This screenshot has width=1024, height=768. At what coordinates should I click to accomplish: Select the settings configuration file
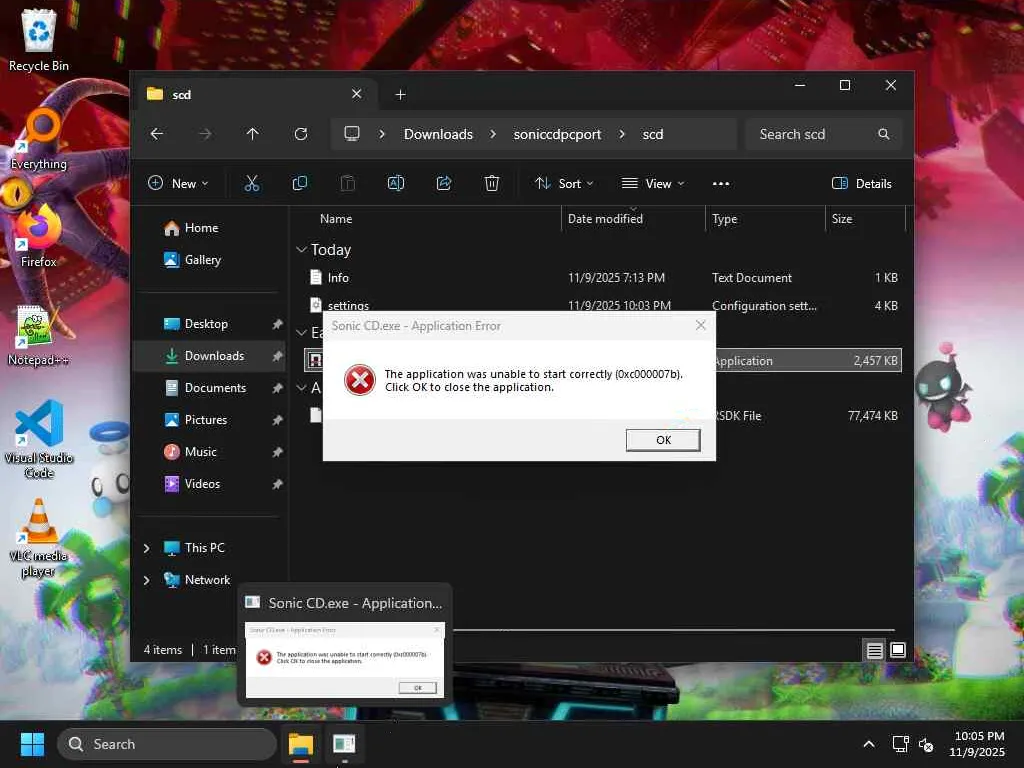602,304
